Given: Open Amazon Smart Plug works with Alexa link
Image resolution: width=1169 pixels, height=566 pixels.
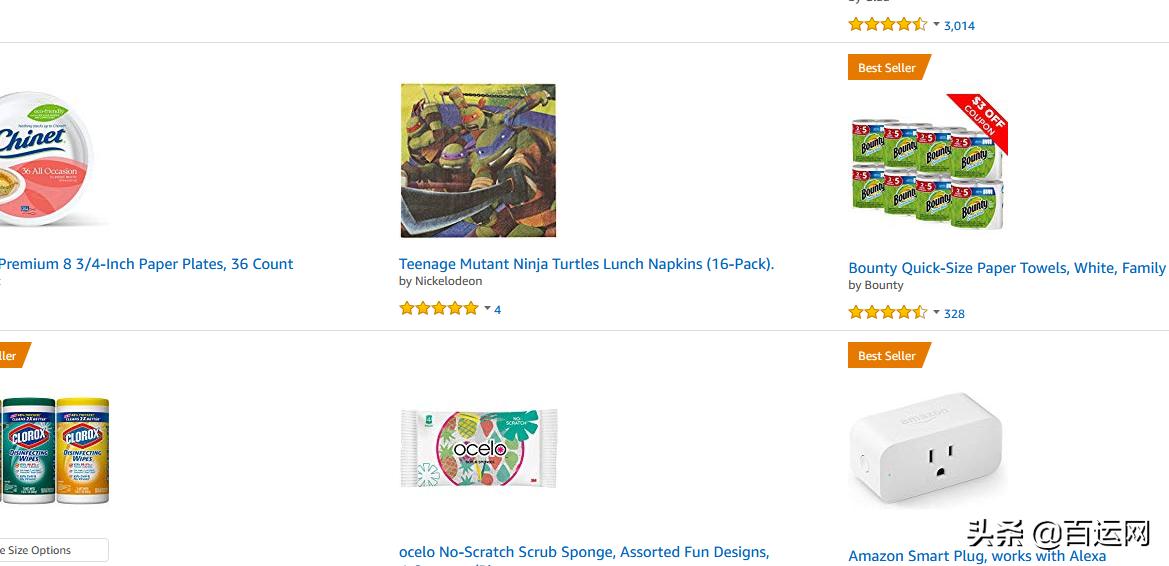Looking at the screenshot, I should tap(976, 556).
